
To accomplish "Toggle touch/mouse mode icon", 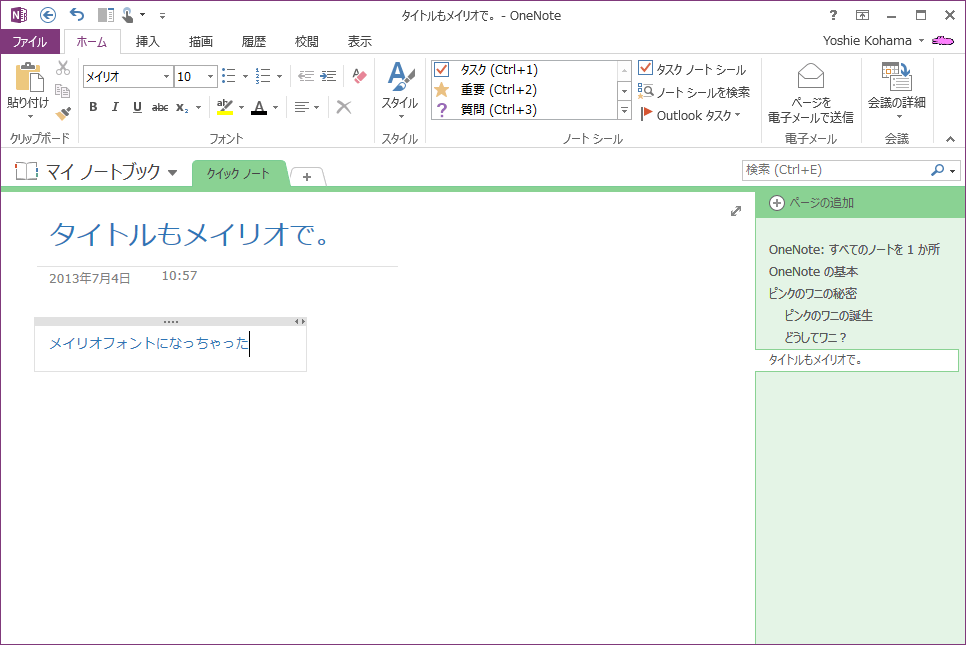I will click(128, 15).
